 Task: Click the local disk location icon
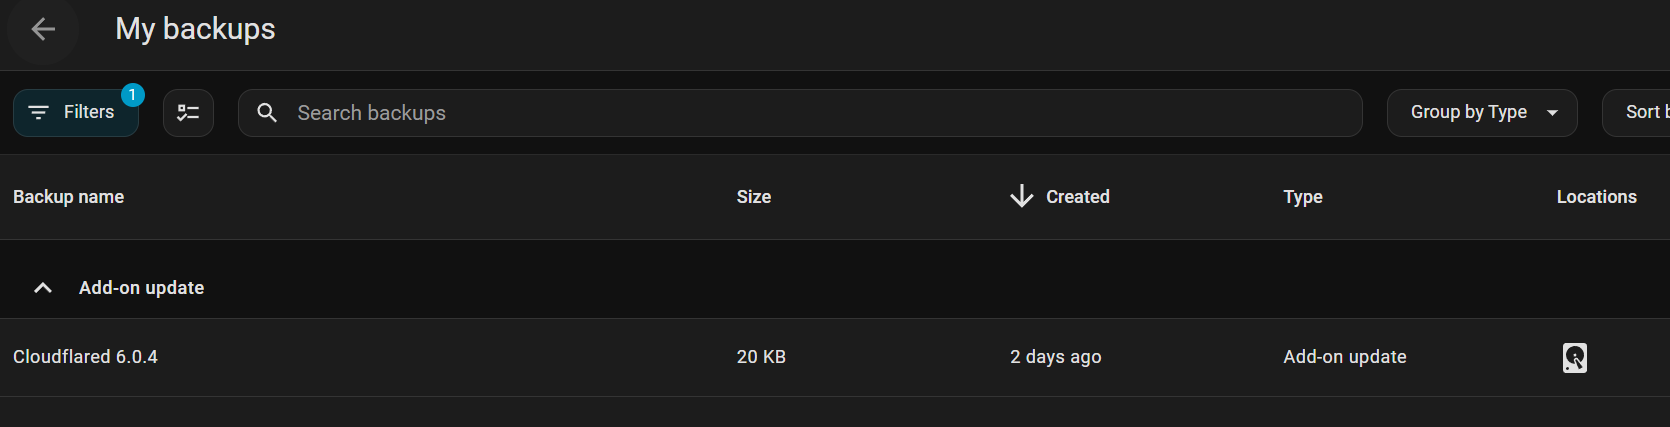coord(1574,357)
